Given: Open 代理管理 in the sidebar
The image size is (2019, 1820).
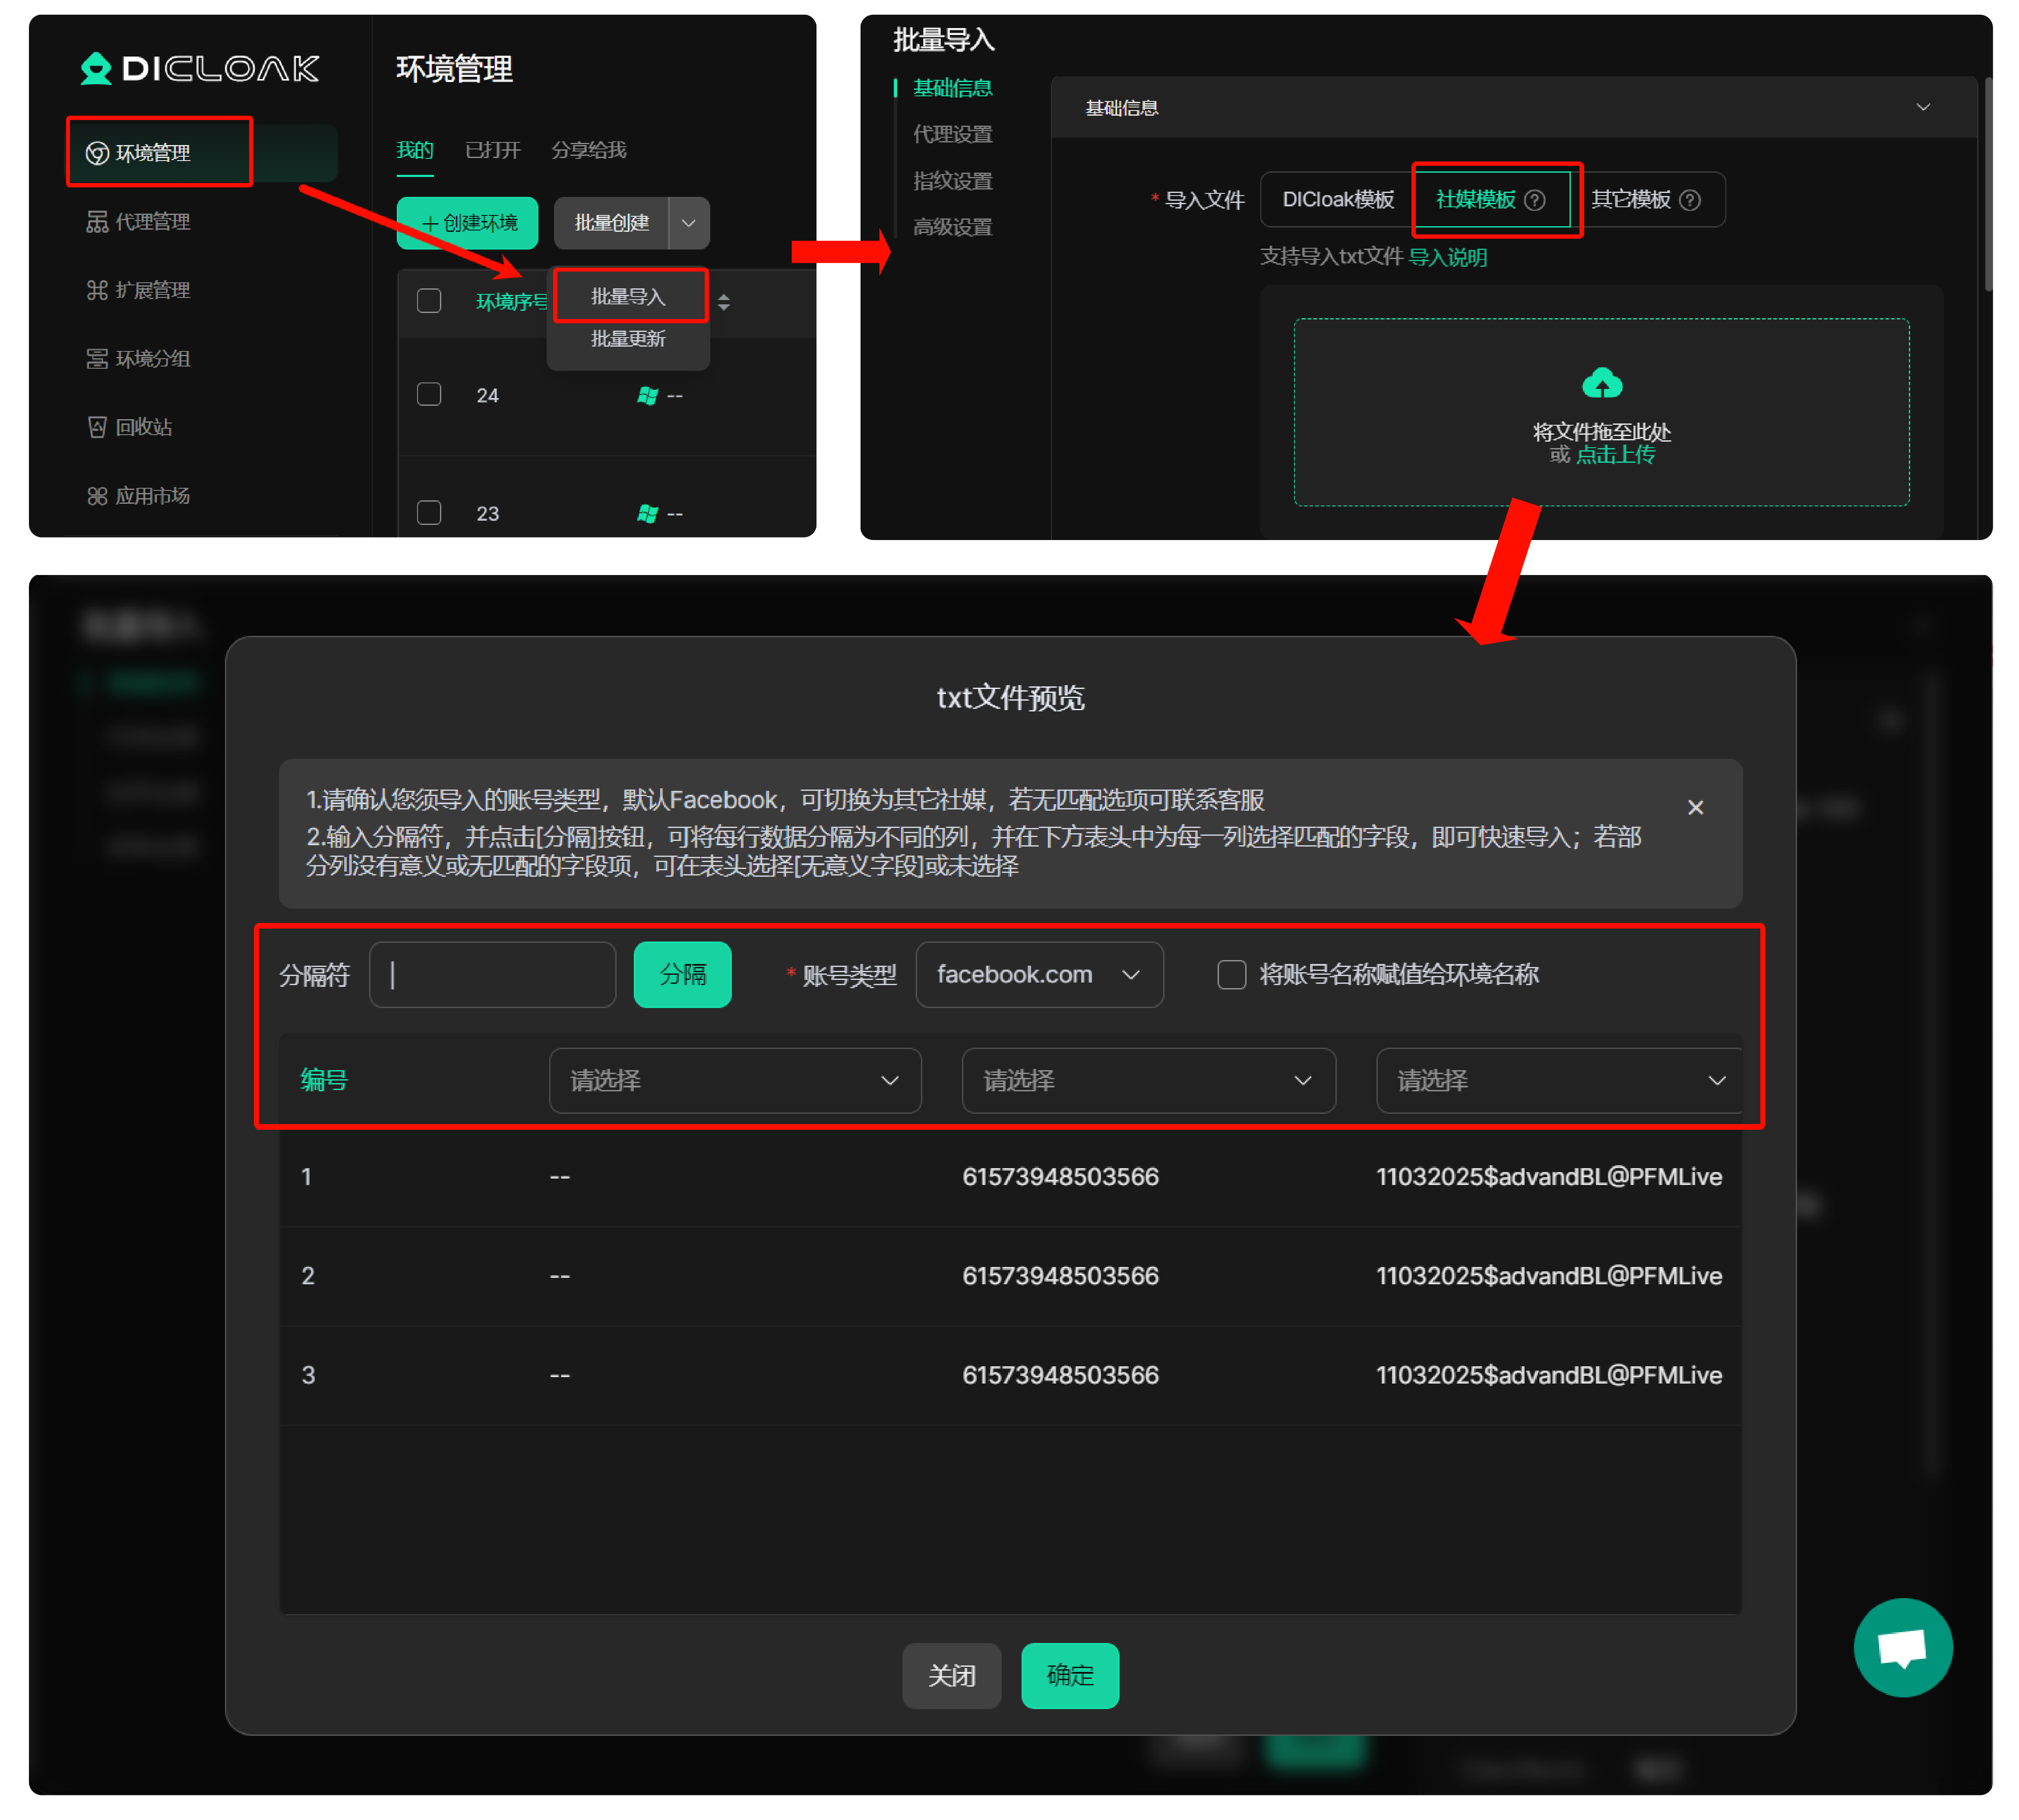Looking at the screenshot, I should 139,221.
